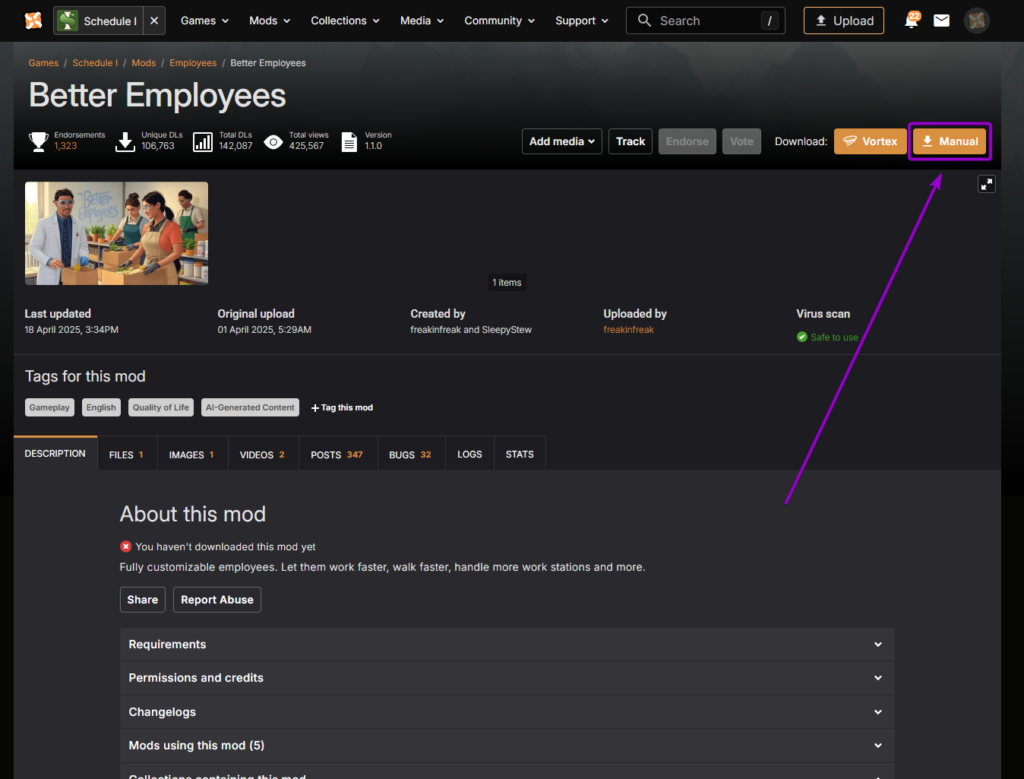Screen dimensions: 1024x779
Task: Click the Share button
Action: click(x=142, y=599)
